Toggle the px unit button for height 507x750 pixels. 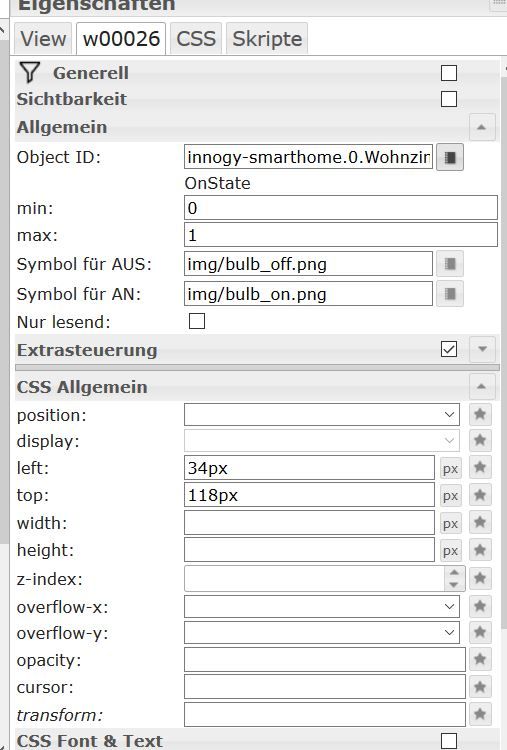click(451, 551)
